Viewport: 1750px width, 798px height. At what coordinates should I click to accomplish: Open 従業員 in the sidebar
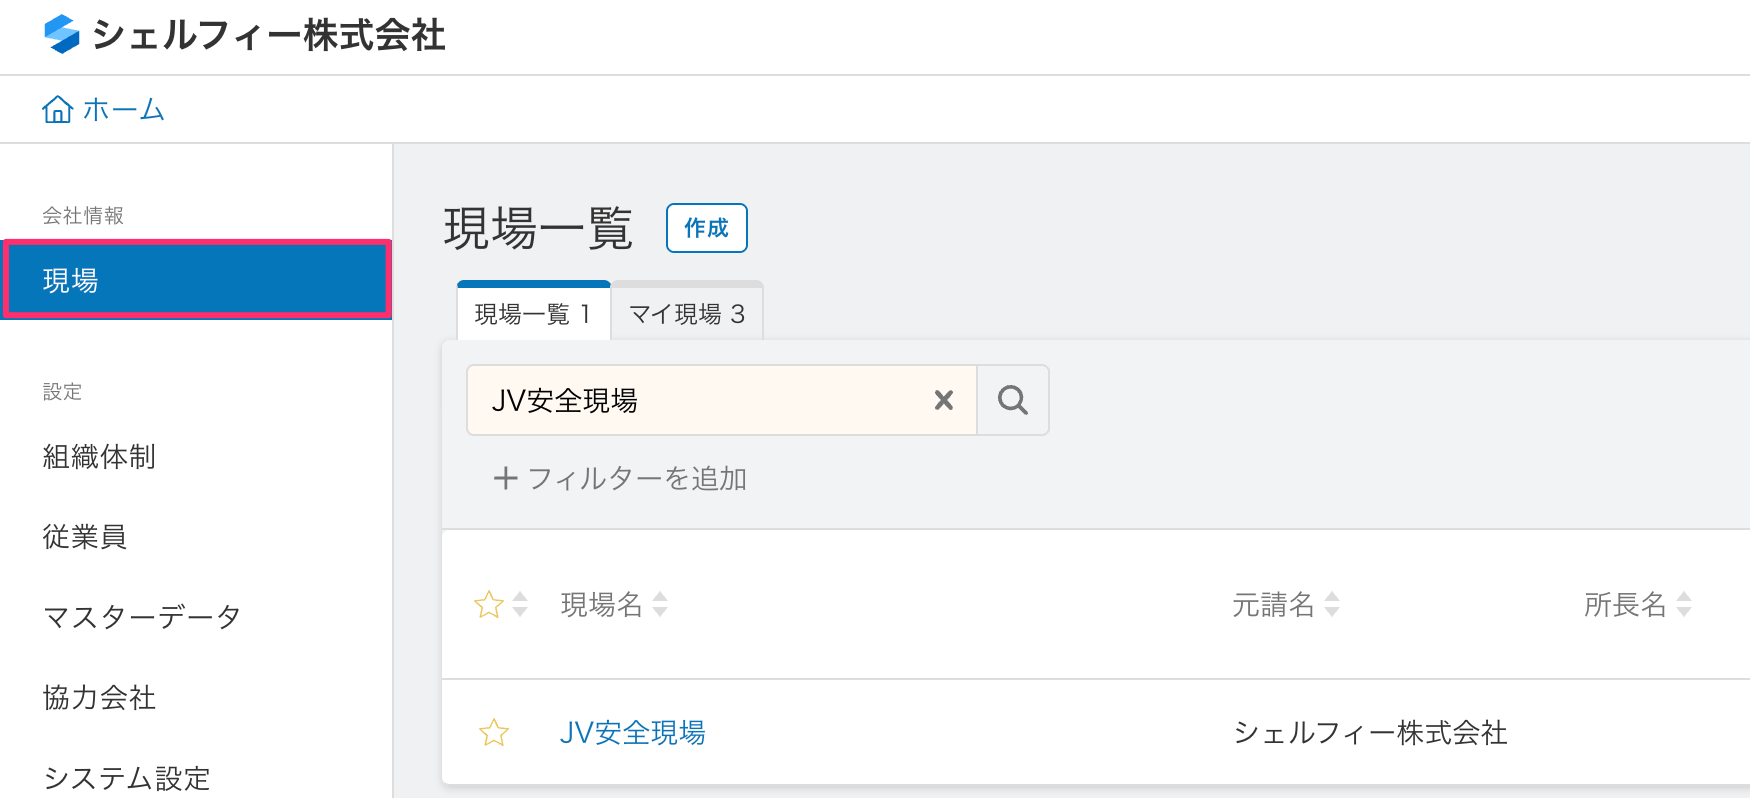[x=85, y=537]
